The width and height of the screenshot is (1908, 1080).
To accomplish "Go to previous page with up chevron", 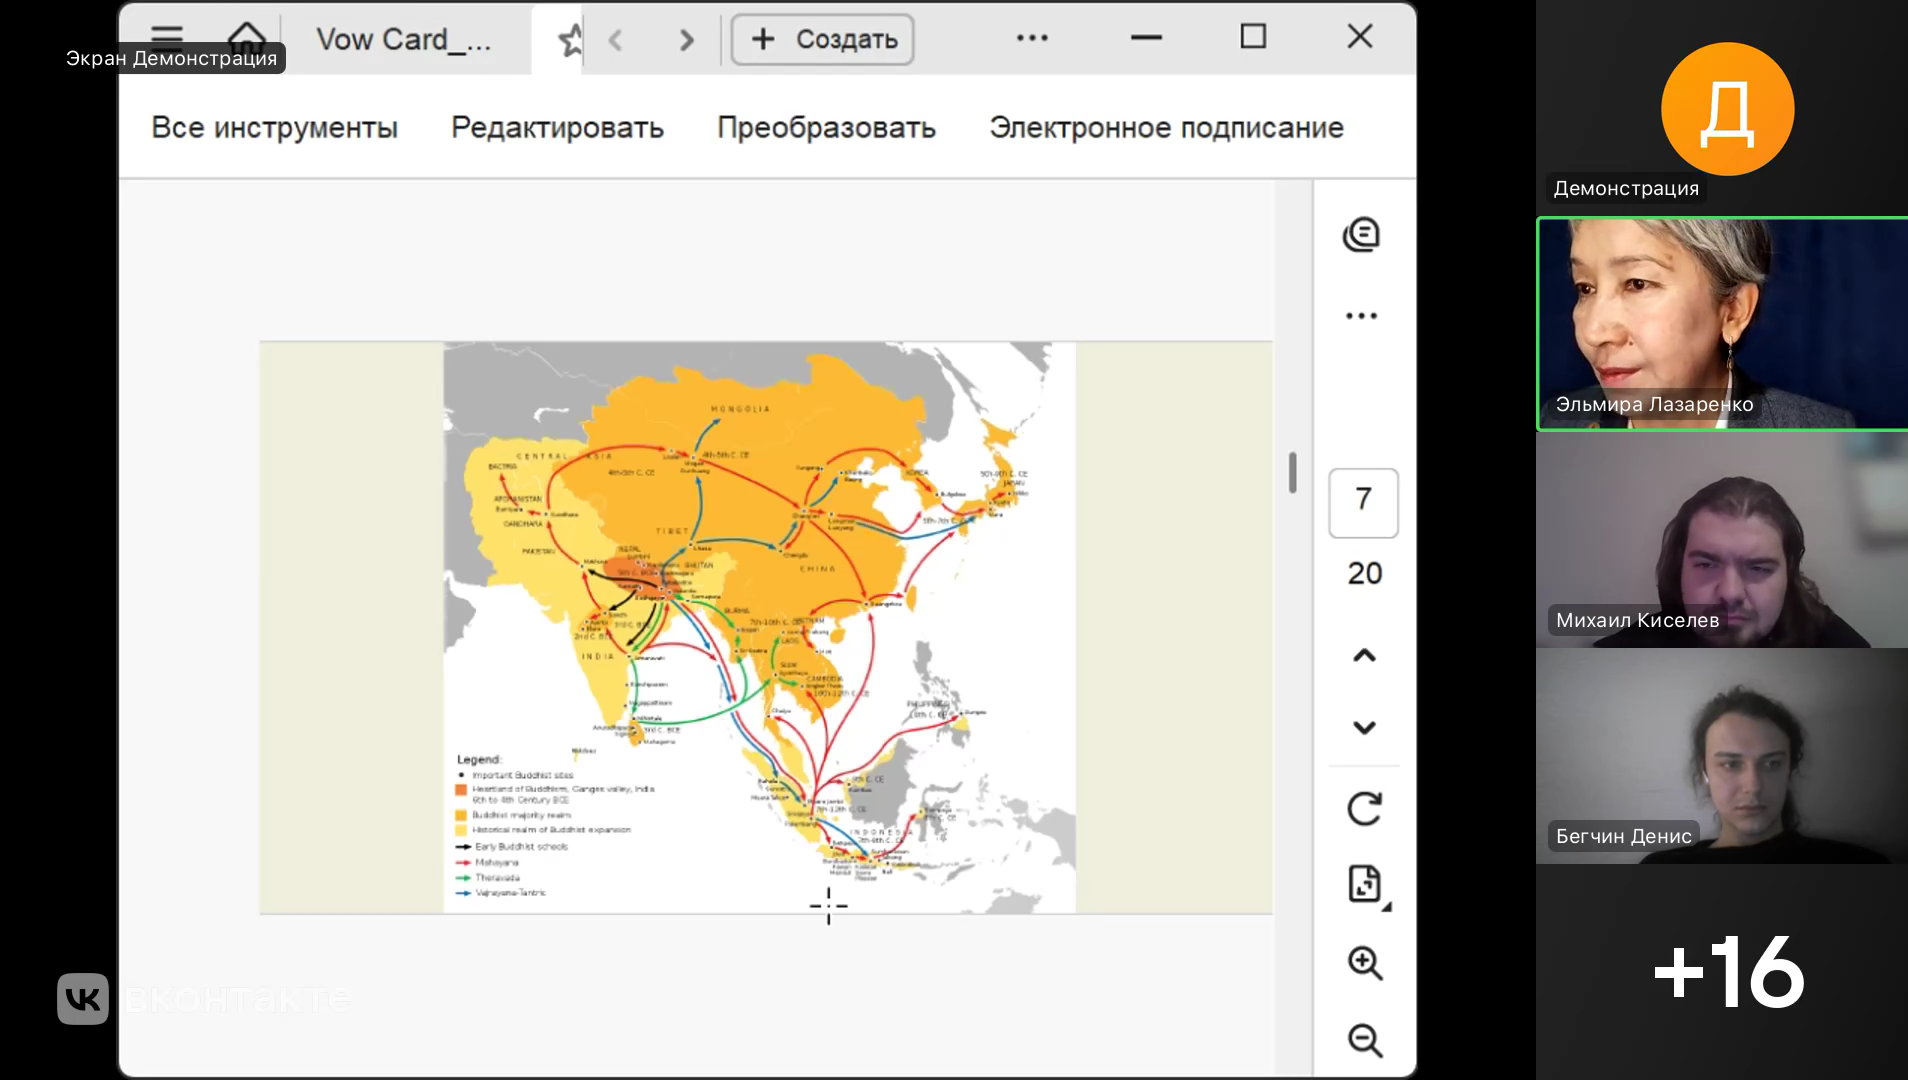I will (x=1364, y=656).
